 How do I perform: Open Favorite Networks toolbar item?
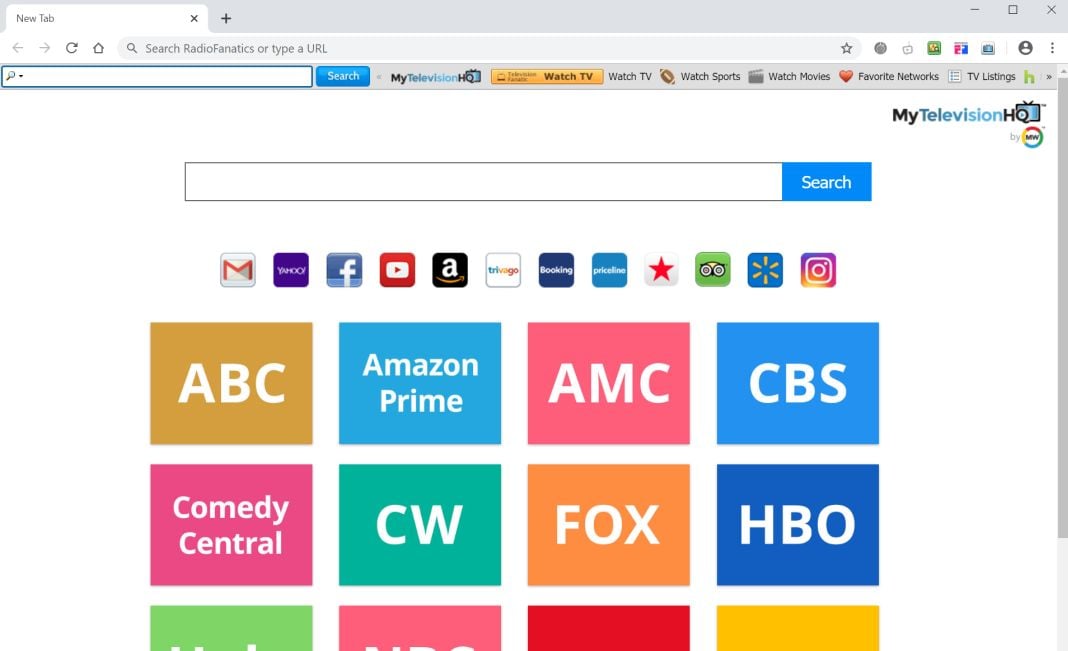click(x=889, y=77)
